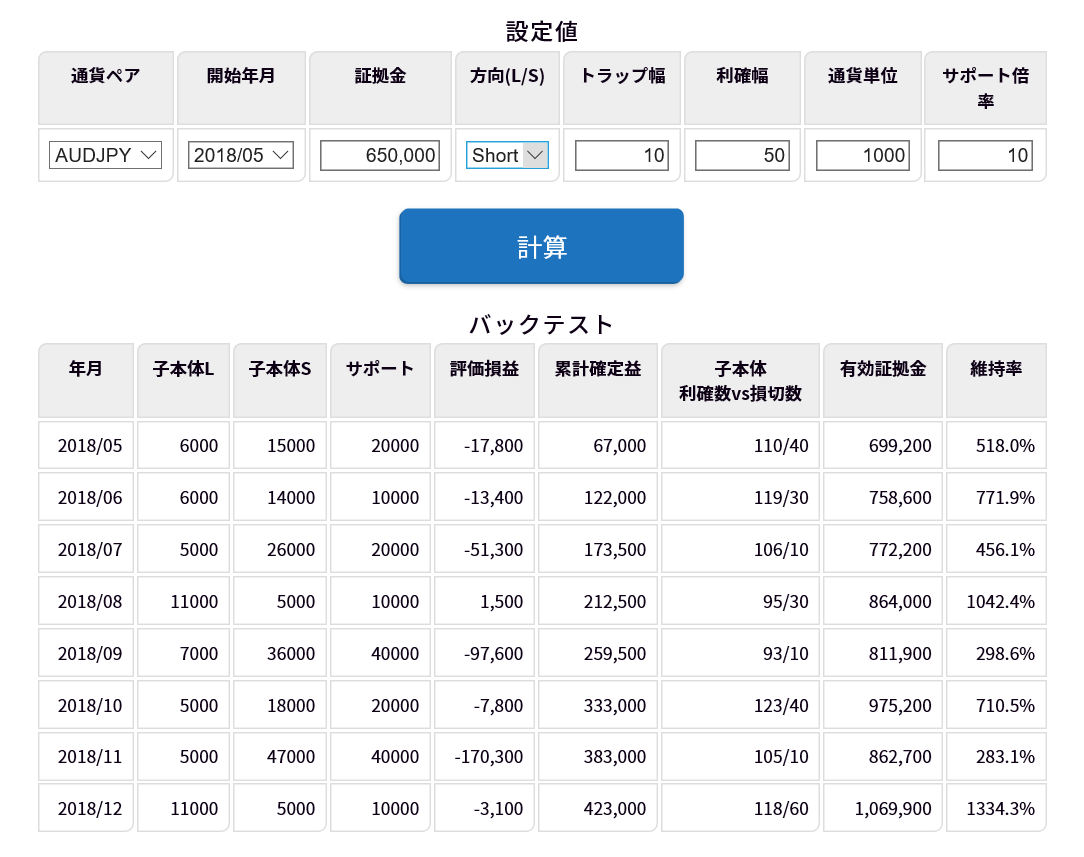Click the 864,000 effective margin cell
The width and height of the screenshot is (1084, 857).
click(883, 601)
